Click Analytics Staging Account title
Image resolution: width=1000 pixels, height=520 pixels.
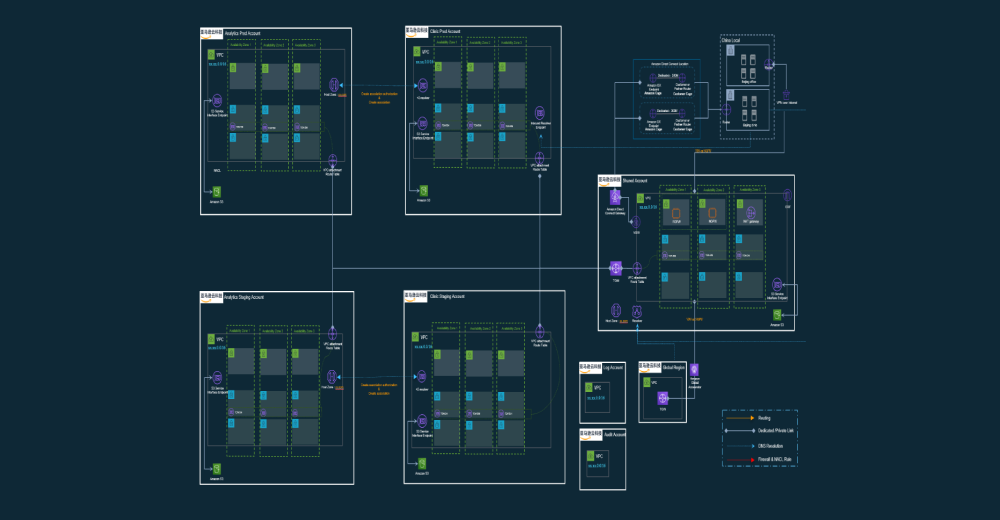(x=244, y=297)
